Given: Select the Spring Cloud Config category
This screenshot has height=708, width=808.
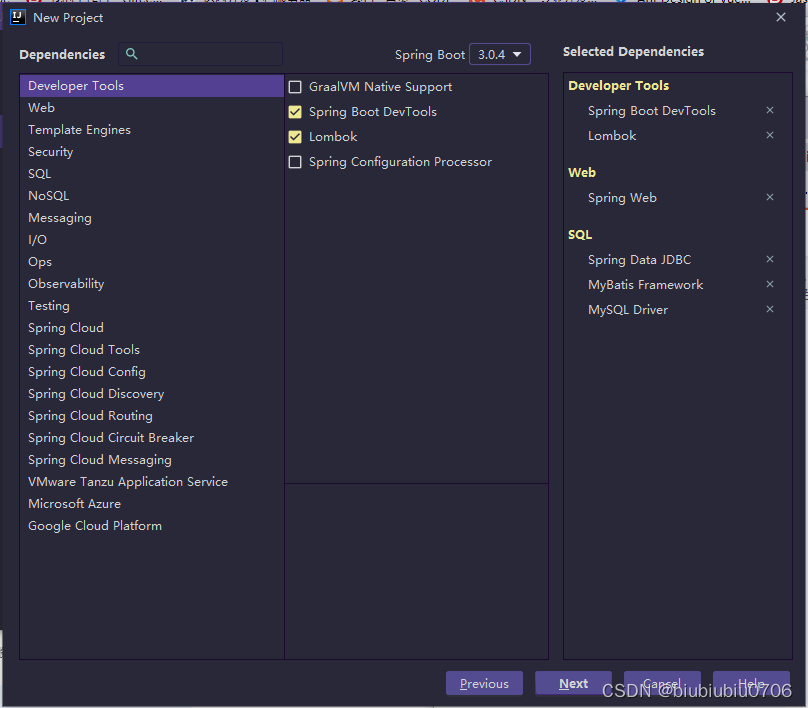Looking at the screenshot, I should (152, 372).
